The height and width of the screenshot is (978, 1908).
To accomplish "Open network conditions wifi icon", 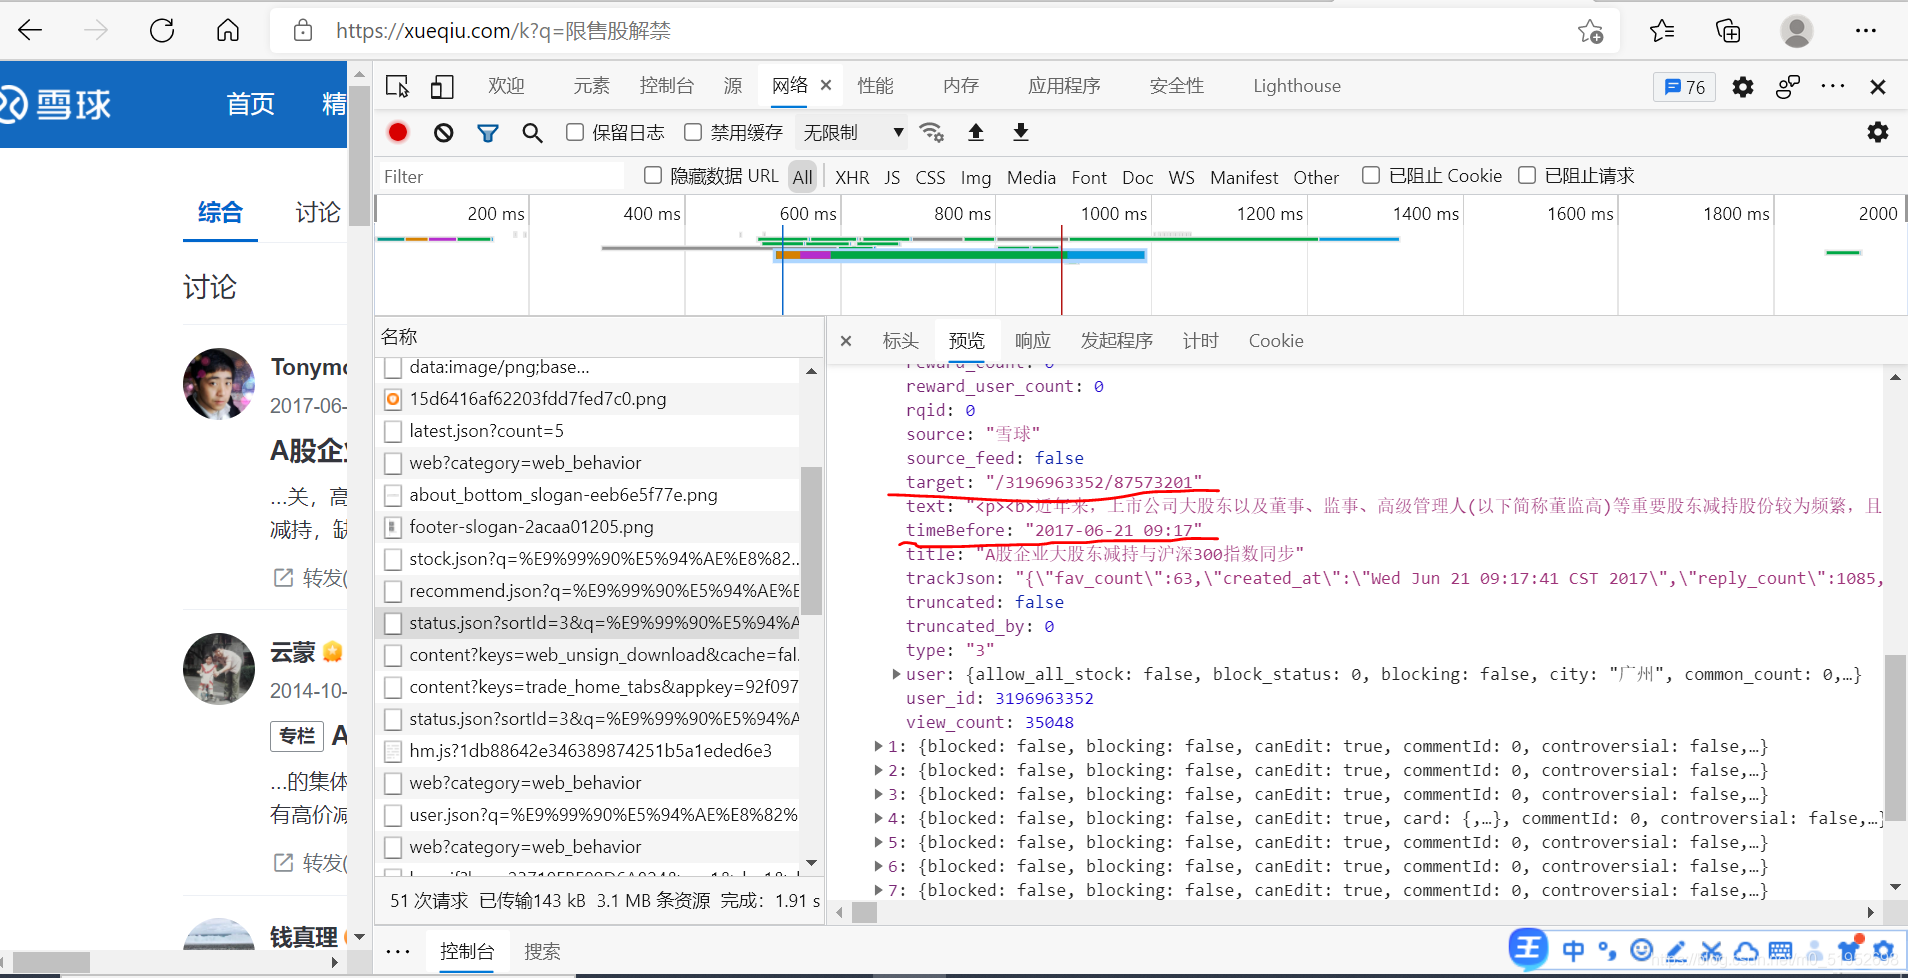I will tap(931, 132).
